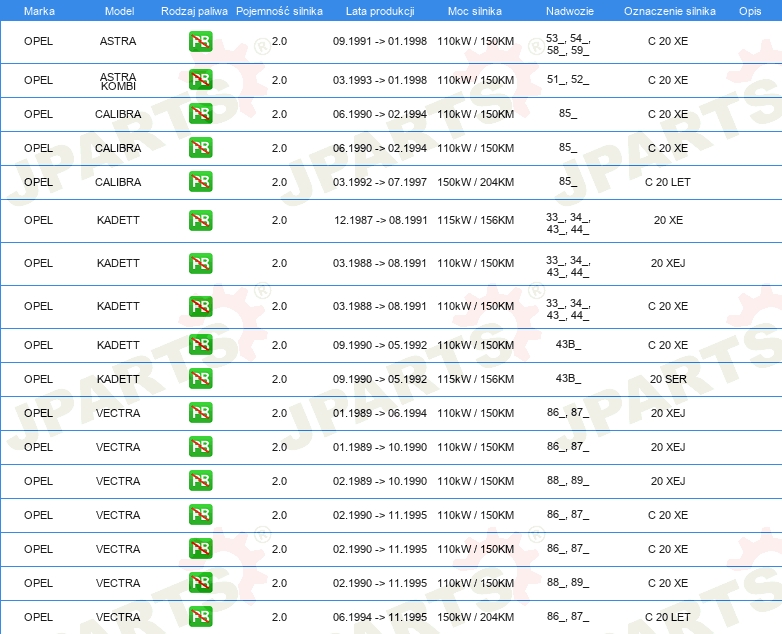The image size is (782, 634).
Task: Click the fuel icon in the Vectra 01.1989 -> 06.1994 row
Action: [200, 413]
